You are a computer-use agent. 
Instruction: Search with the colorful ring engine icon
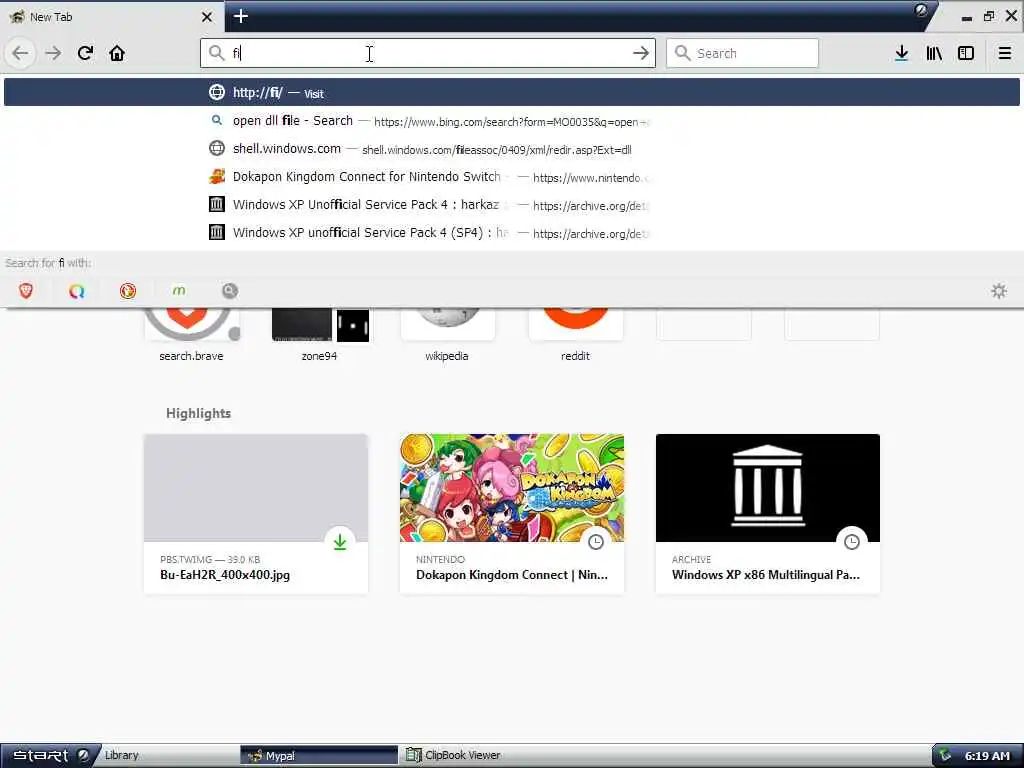(x=77, y=291)
